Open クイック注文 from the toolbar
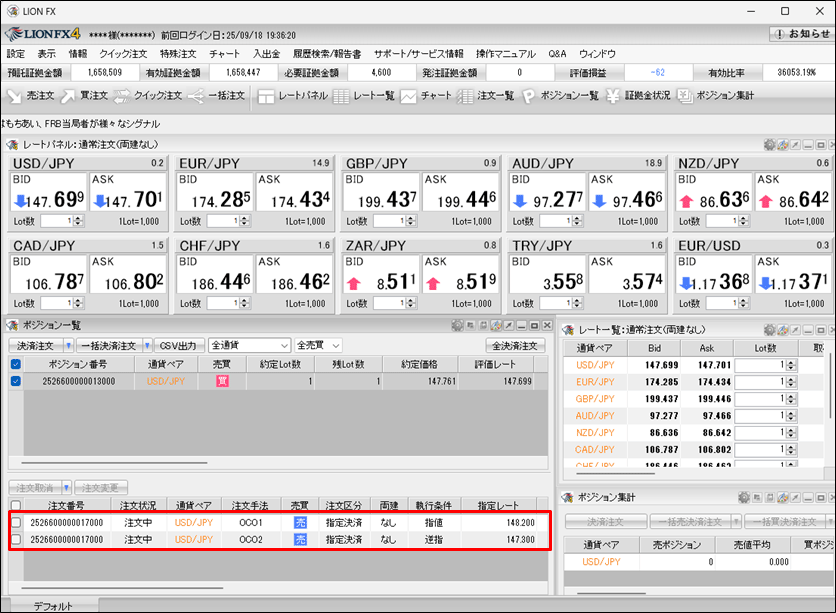 146,96
